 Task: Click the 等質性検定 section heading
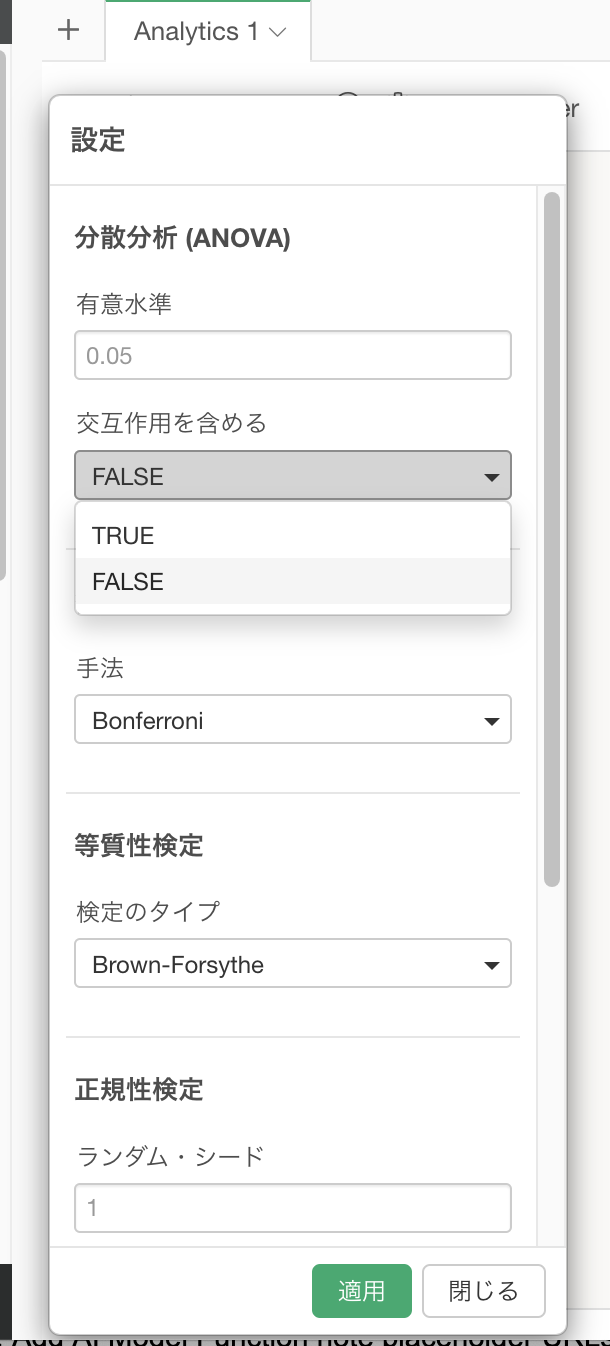pyautogui.click(x=139, y=846)
